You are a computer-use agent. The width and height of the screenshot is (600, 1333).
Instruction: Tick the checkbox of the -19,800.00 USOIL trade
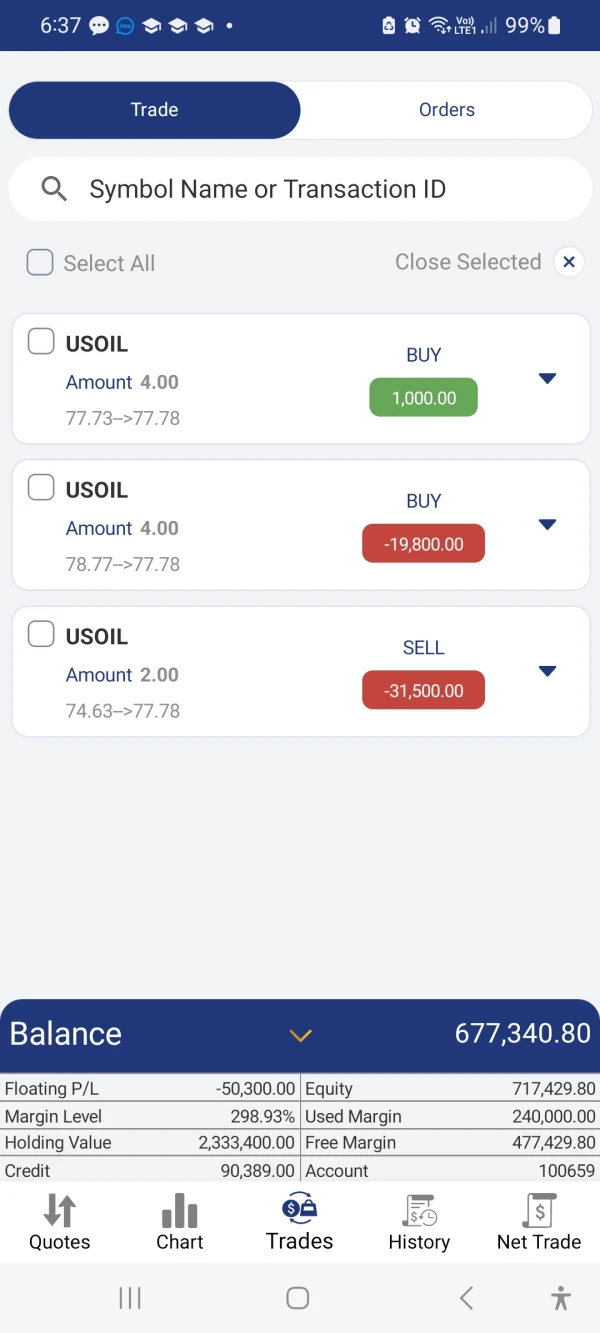(x=41, y=487)
